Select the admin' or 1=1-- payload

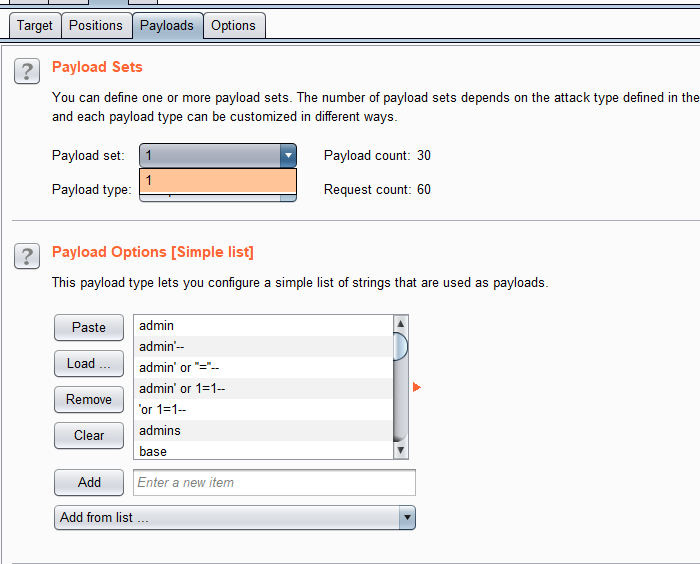(263, 389)
